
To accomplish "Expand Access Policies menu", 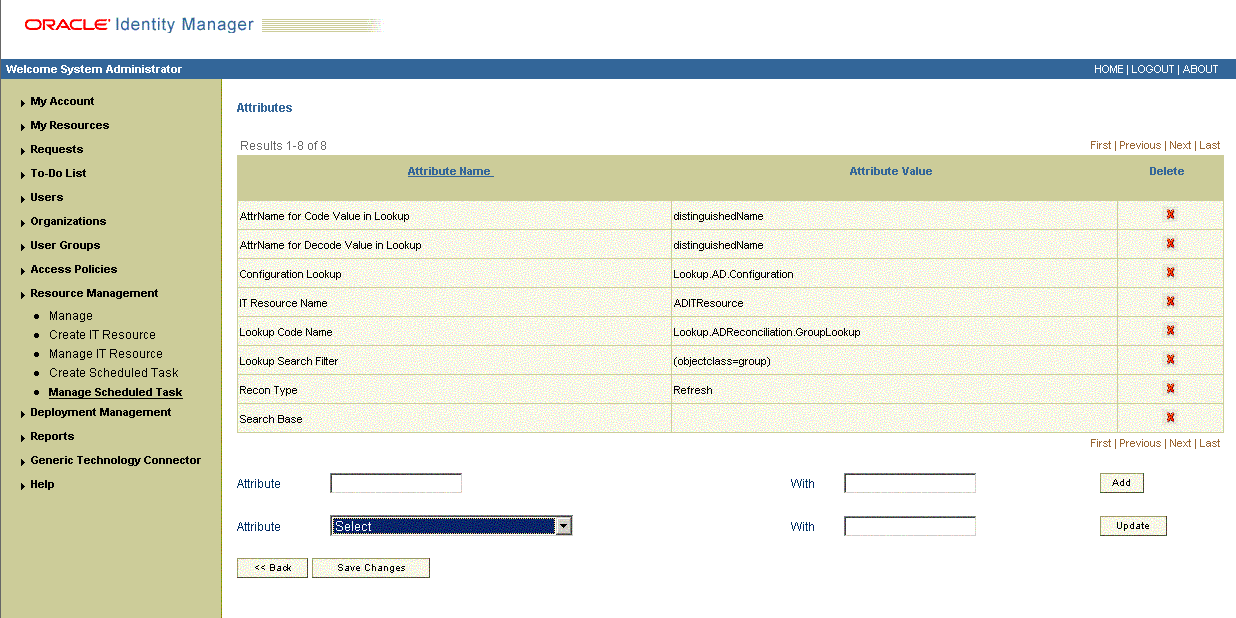I will [73, 269].
